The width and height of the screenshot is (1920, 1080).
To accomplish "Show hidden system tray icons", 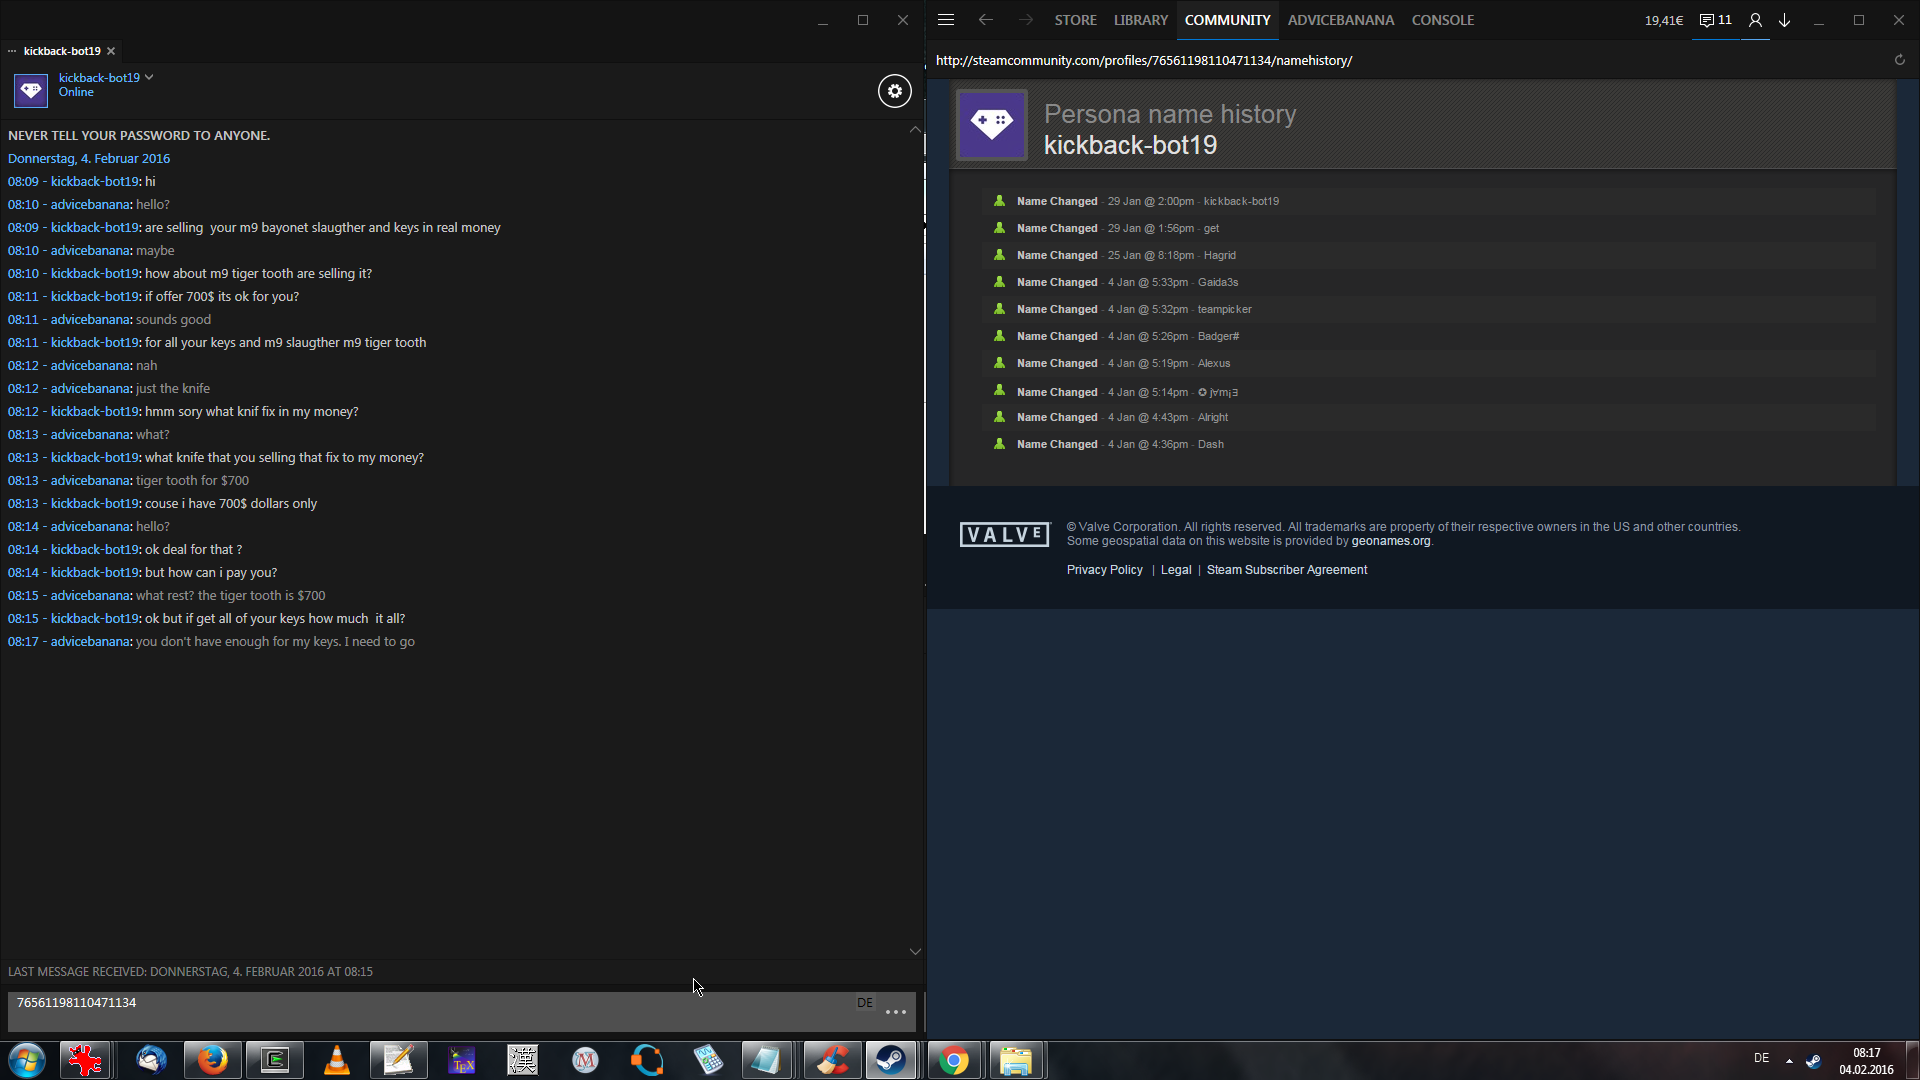I will (1789, 1060).
